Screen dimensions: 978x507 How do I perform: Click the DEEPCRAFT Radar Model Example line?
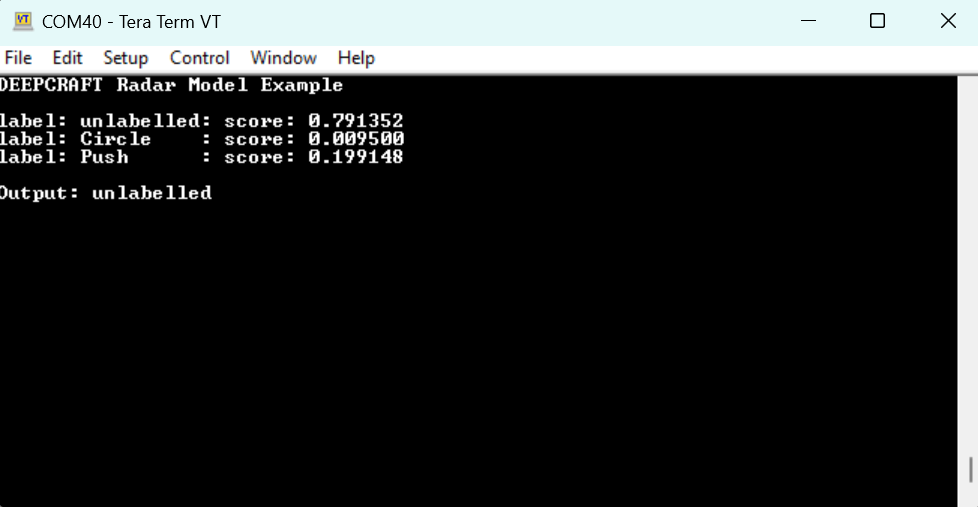(x=171, y=86)
